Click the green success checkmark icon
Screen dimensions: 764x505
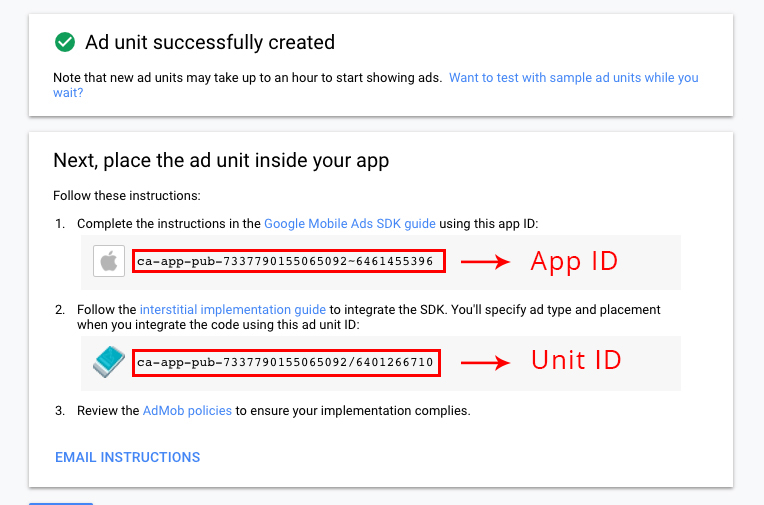(65, 42)
